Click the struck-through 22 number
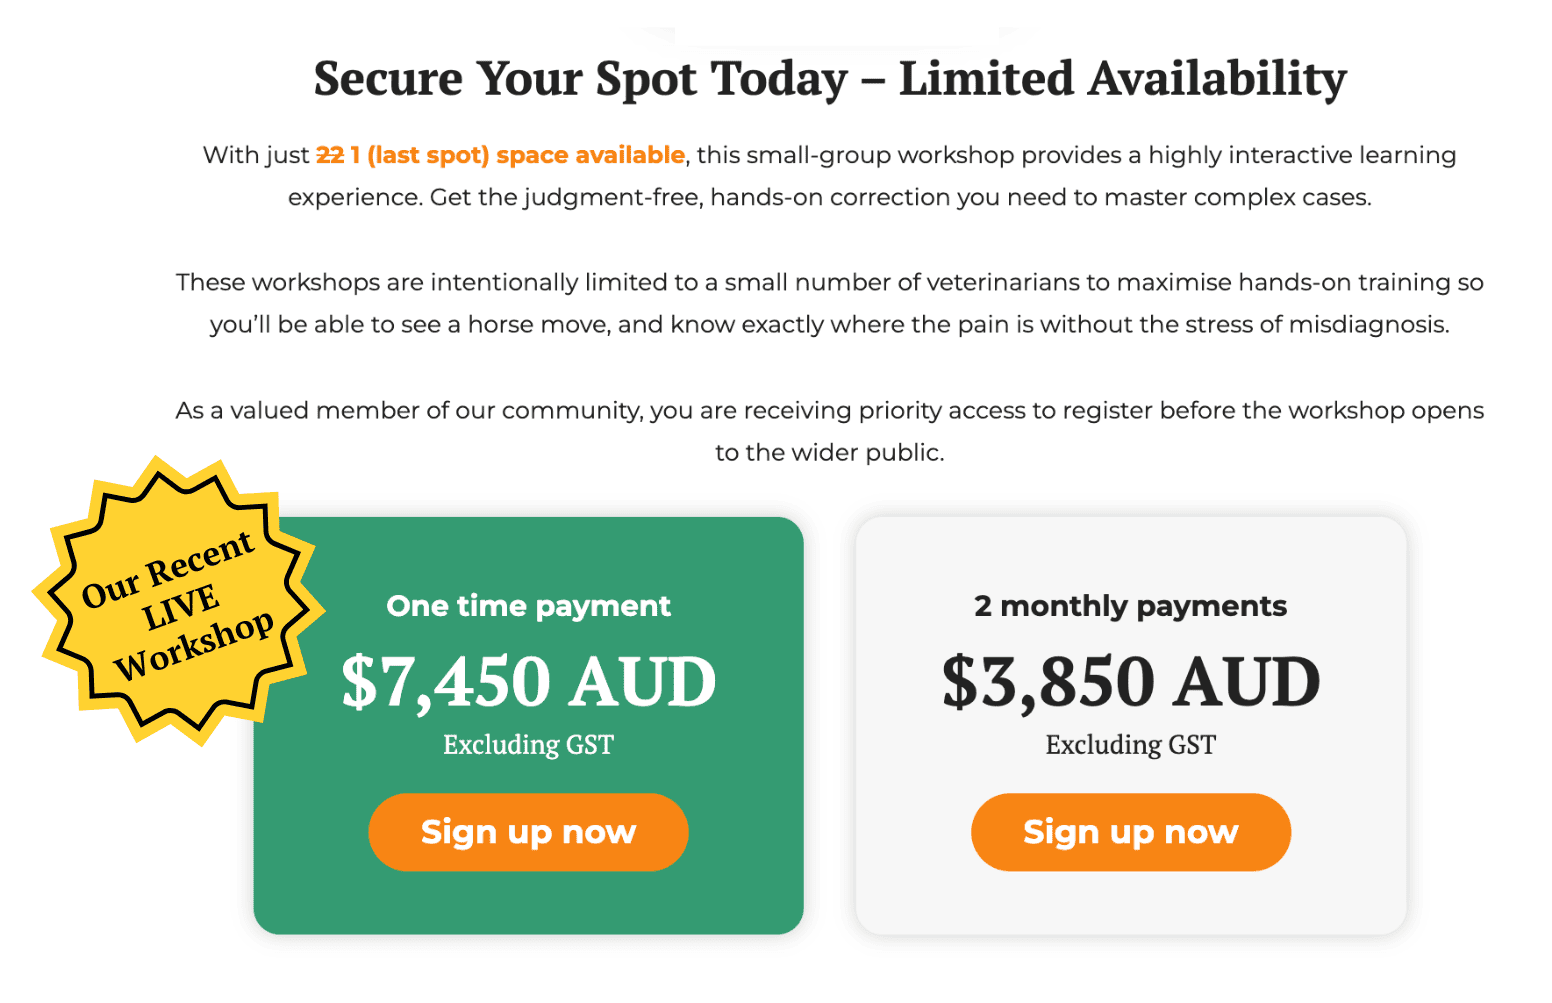The height and width of the screenshot is (1003, 1552). coord(330,155)
